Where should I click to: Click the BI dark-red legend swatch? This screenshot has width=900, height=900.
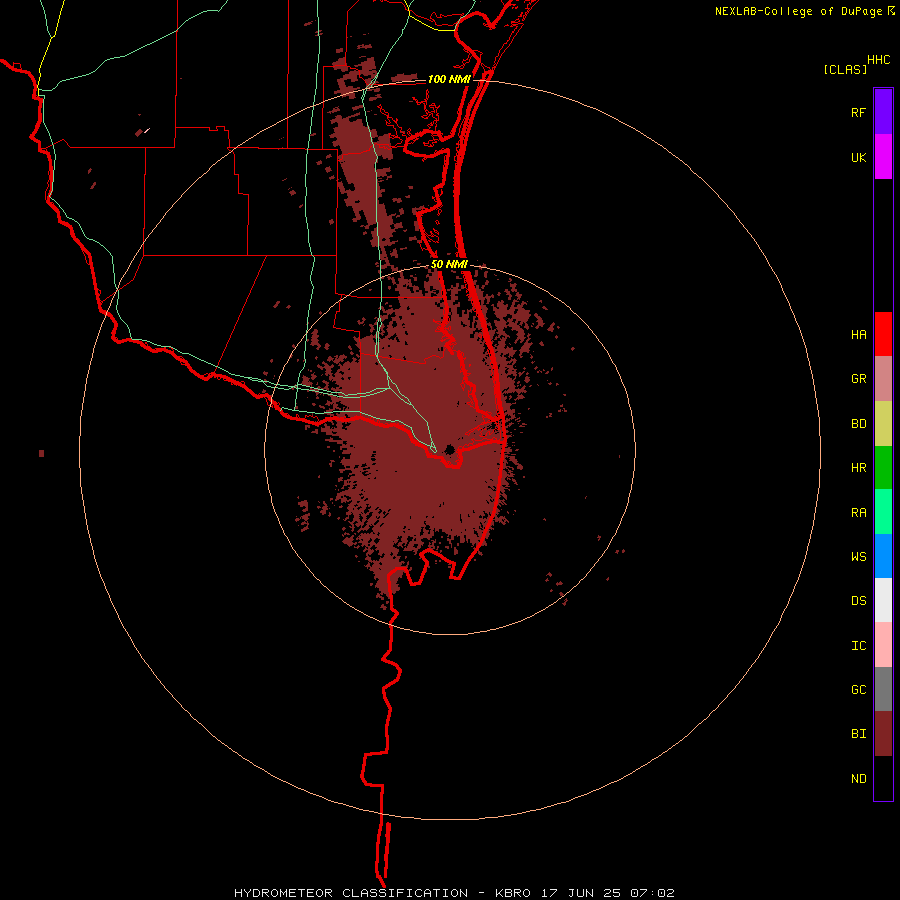[x=883, y=734]
